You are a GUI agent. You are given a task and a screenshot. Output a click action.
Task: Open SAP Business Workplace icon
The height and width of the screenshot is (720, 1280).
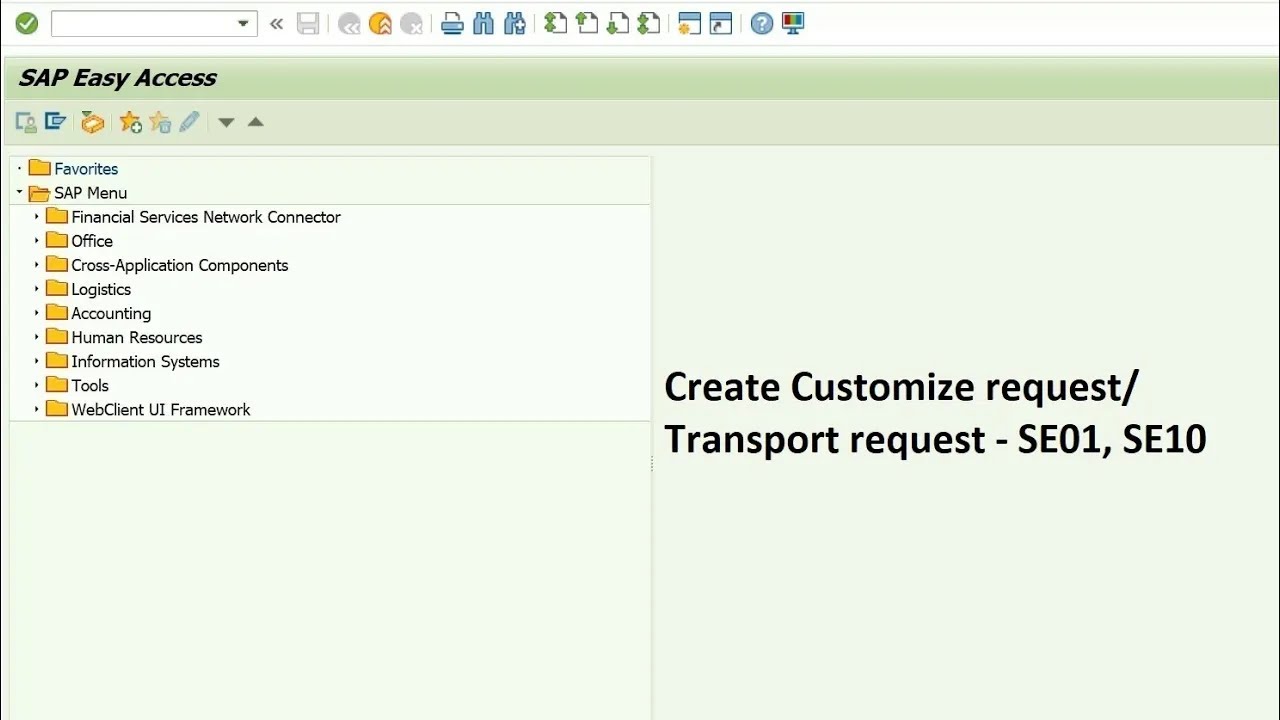93,122
